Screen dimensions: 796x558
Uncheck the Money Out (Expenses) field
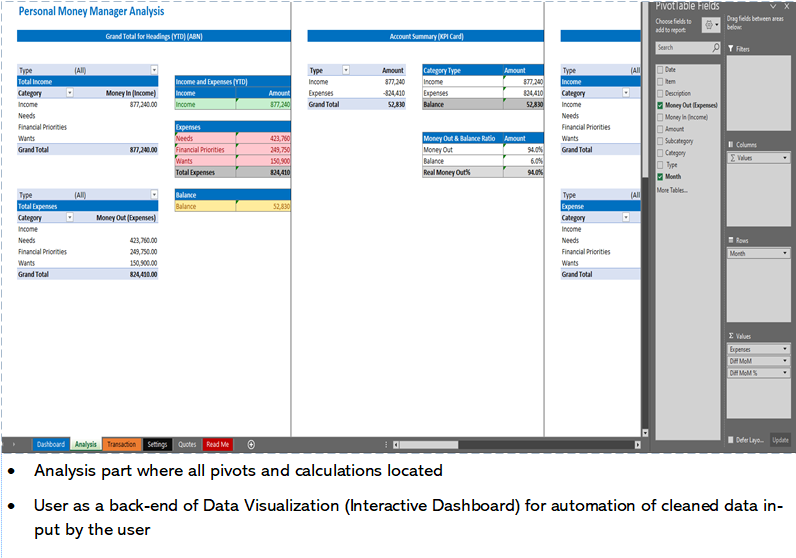click(x=660, y=105)
